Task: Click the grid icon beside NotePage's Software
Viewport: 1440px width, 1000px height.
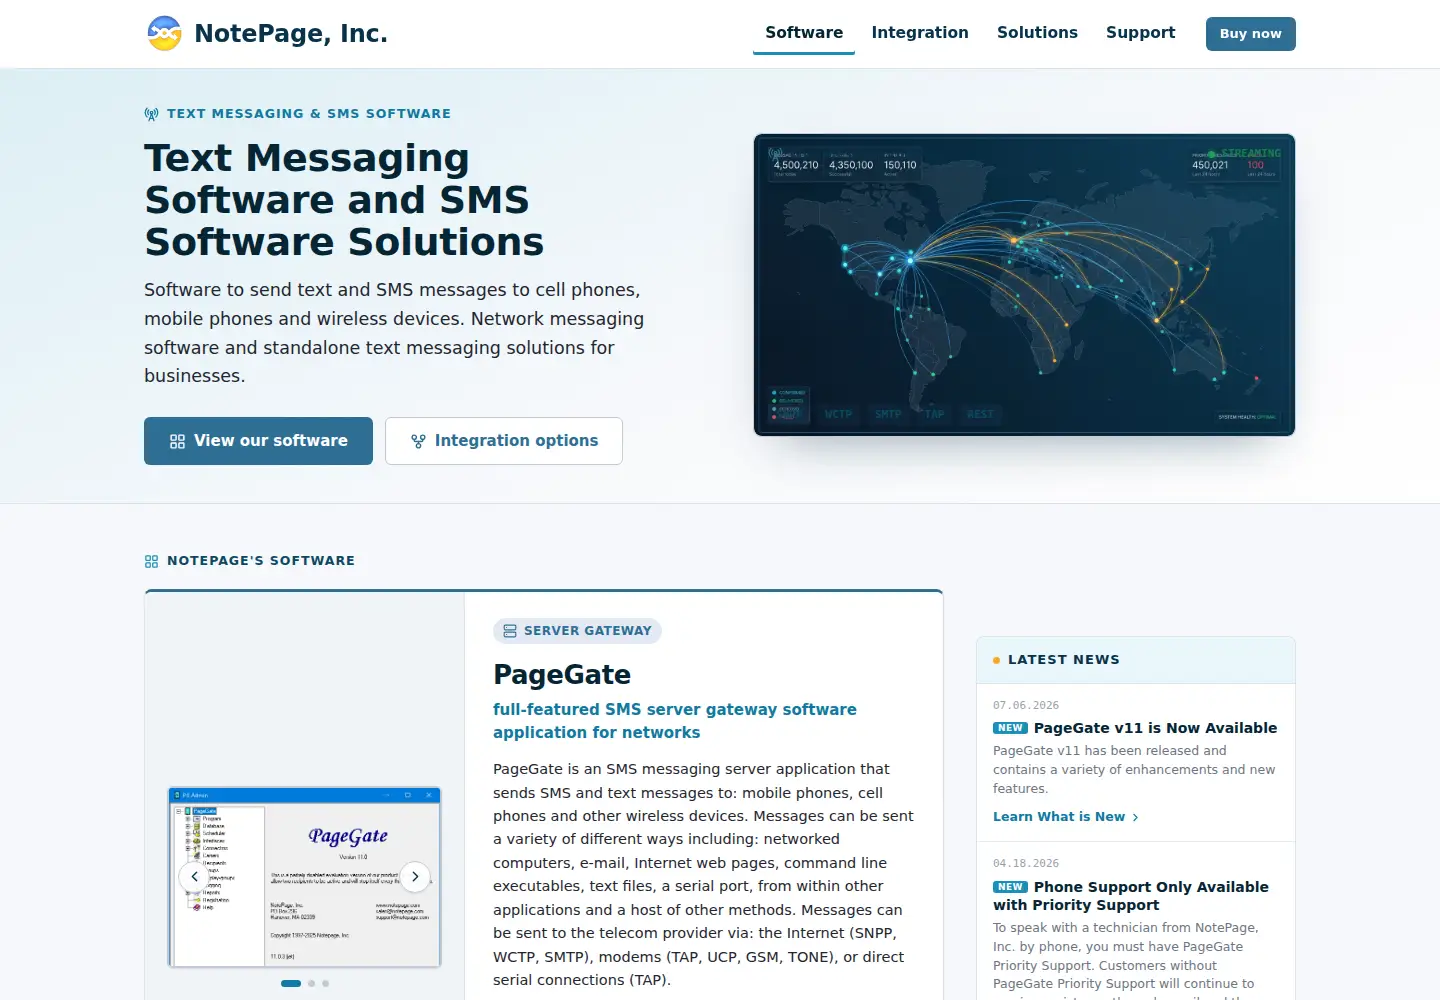Action: pyautogui.click(x=152, y=561)
